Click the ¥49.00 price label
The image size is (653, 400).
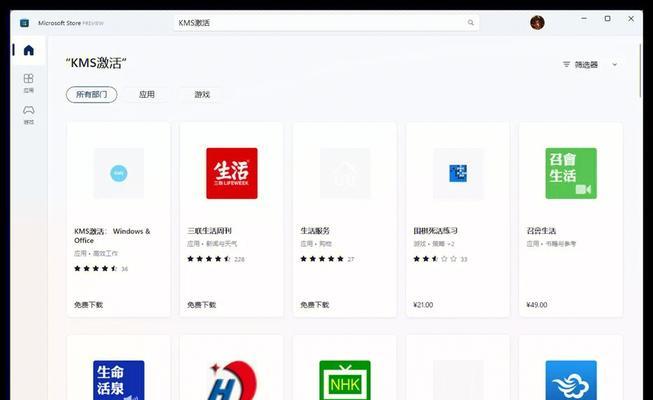(x=537, y=305)
